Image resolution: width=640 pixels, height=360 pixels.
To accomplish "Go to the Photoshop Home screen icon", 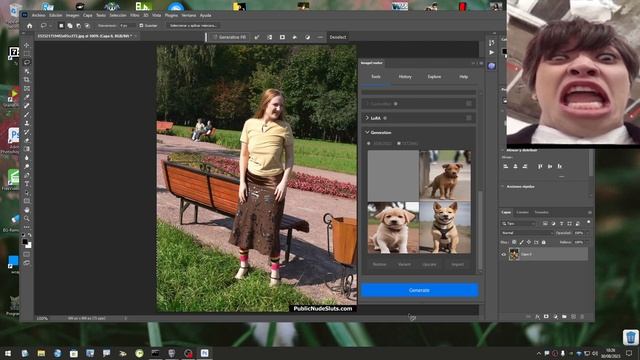I will (x=29, y=25).
